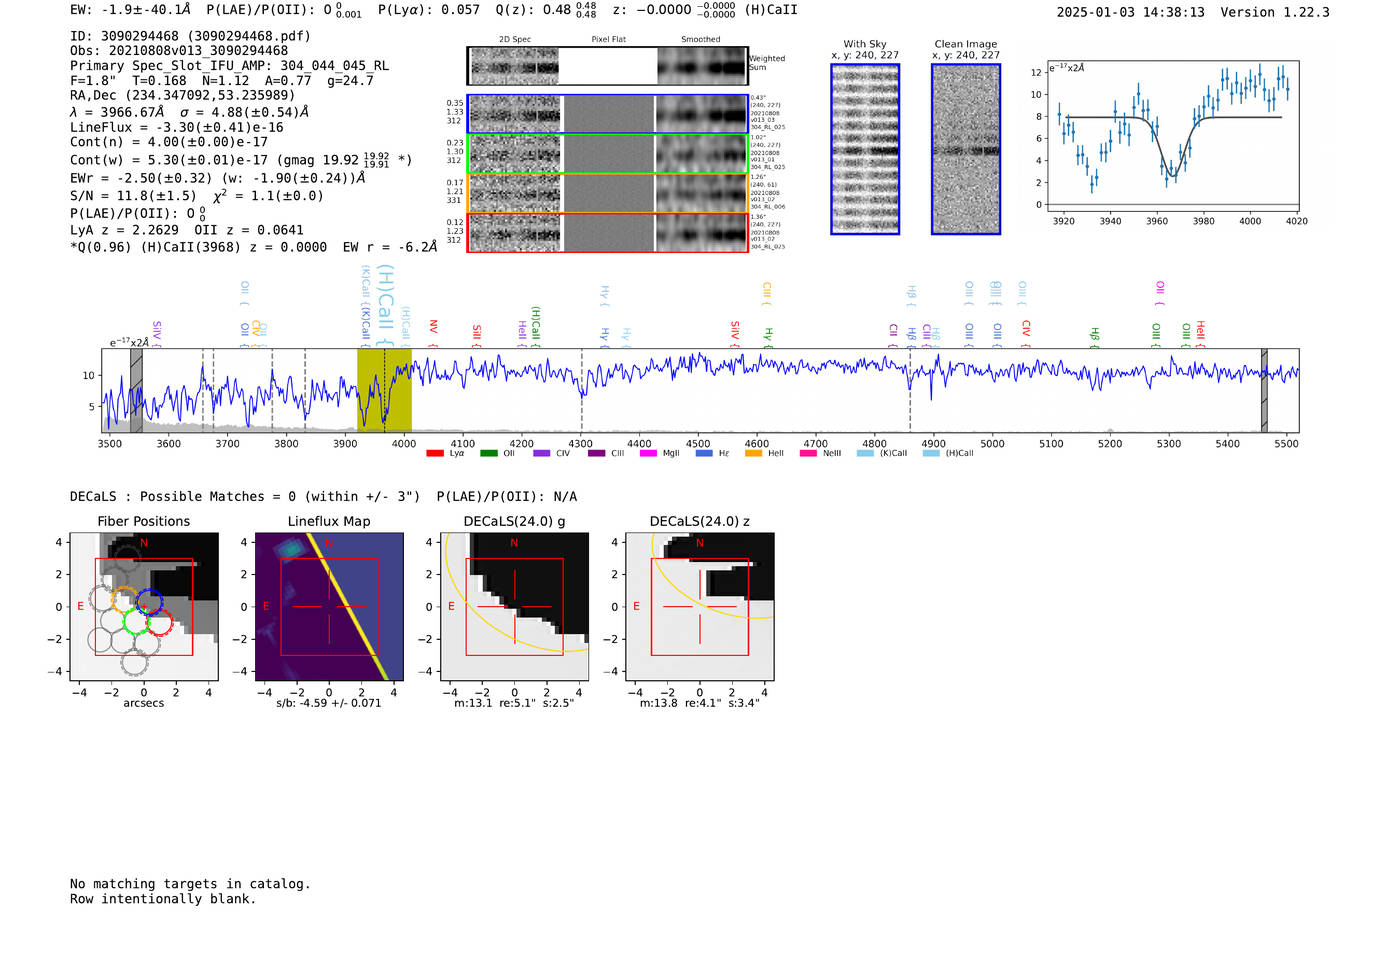Open the DECaLS(24.0) g image

(514, 606)
